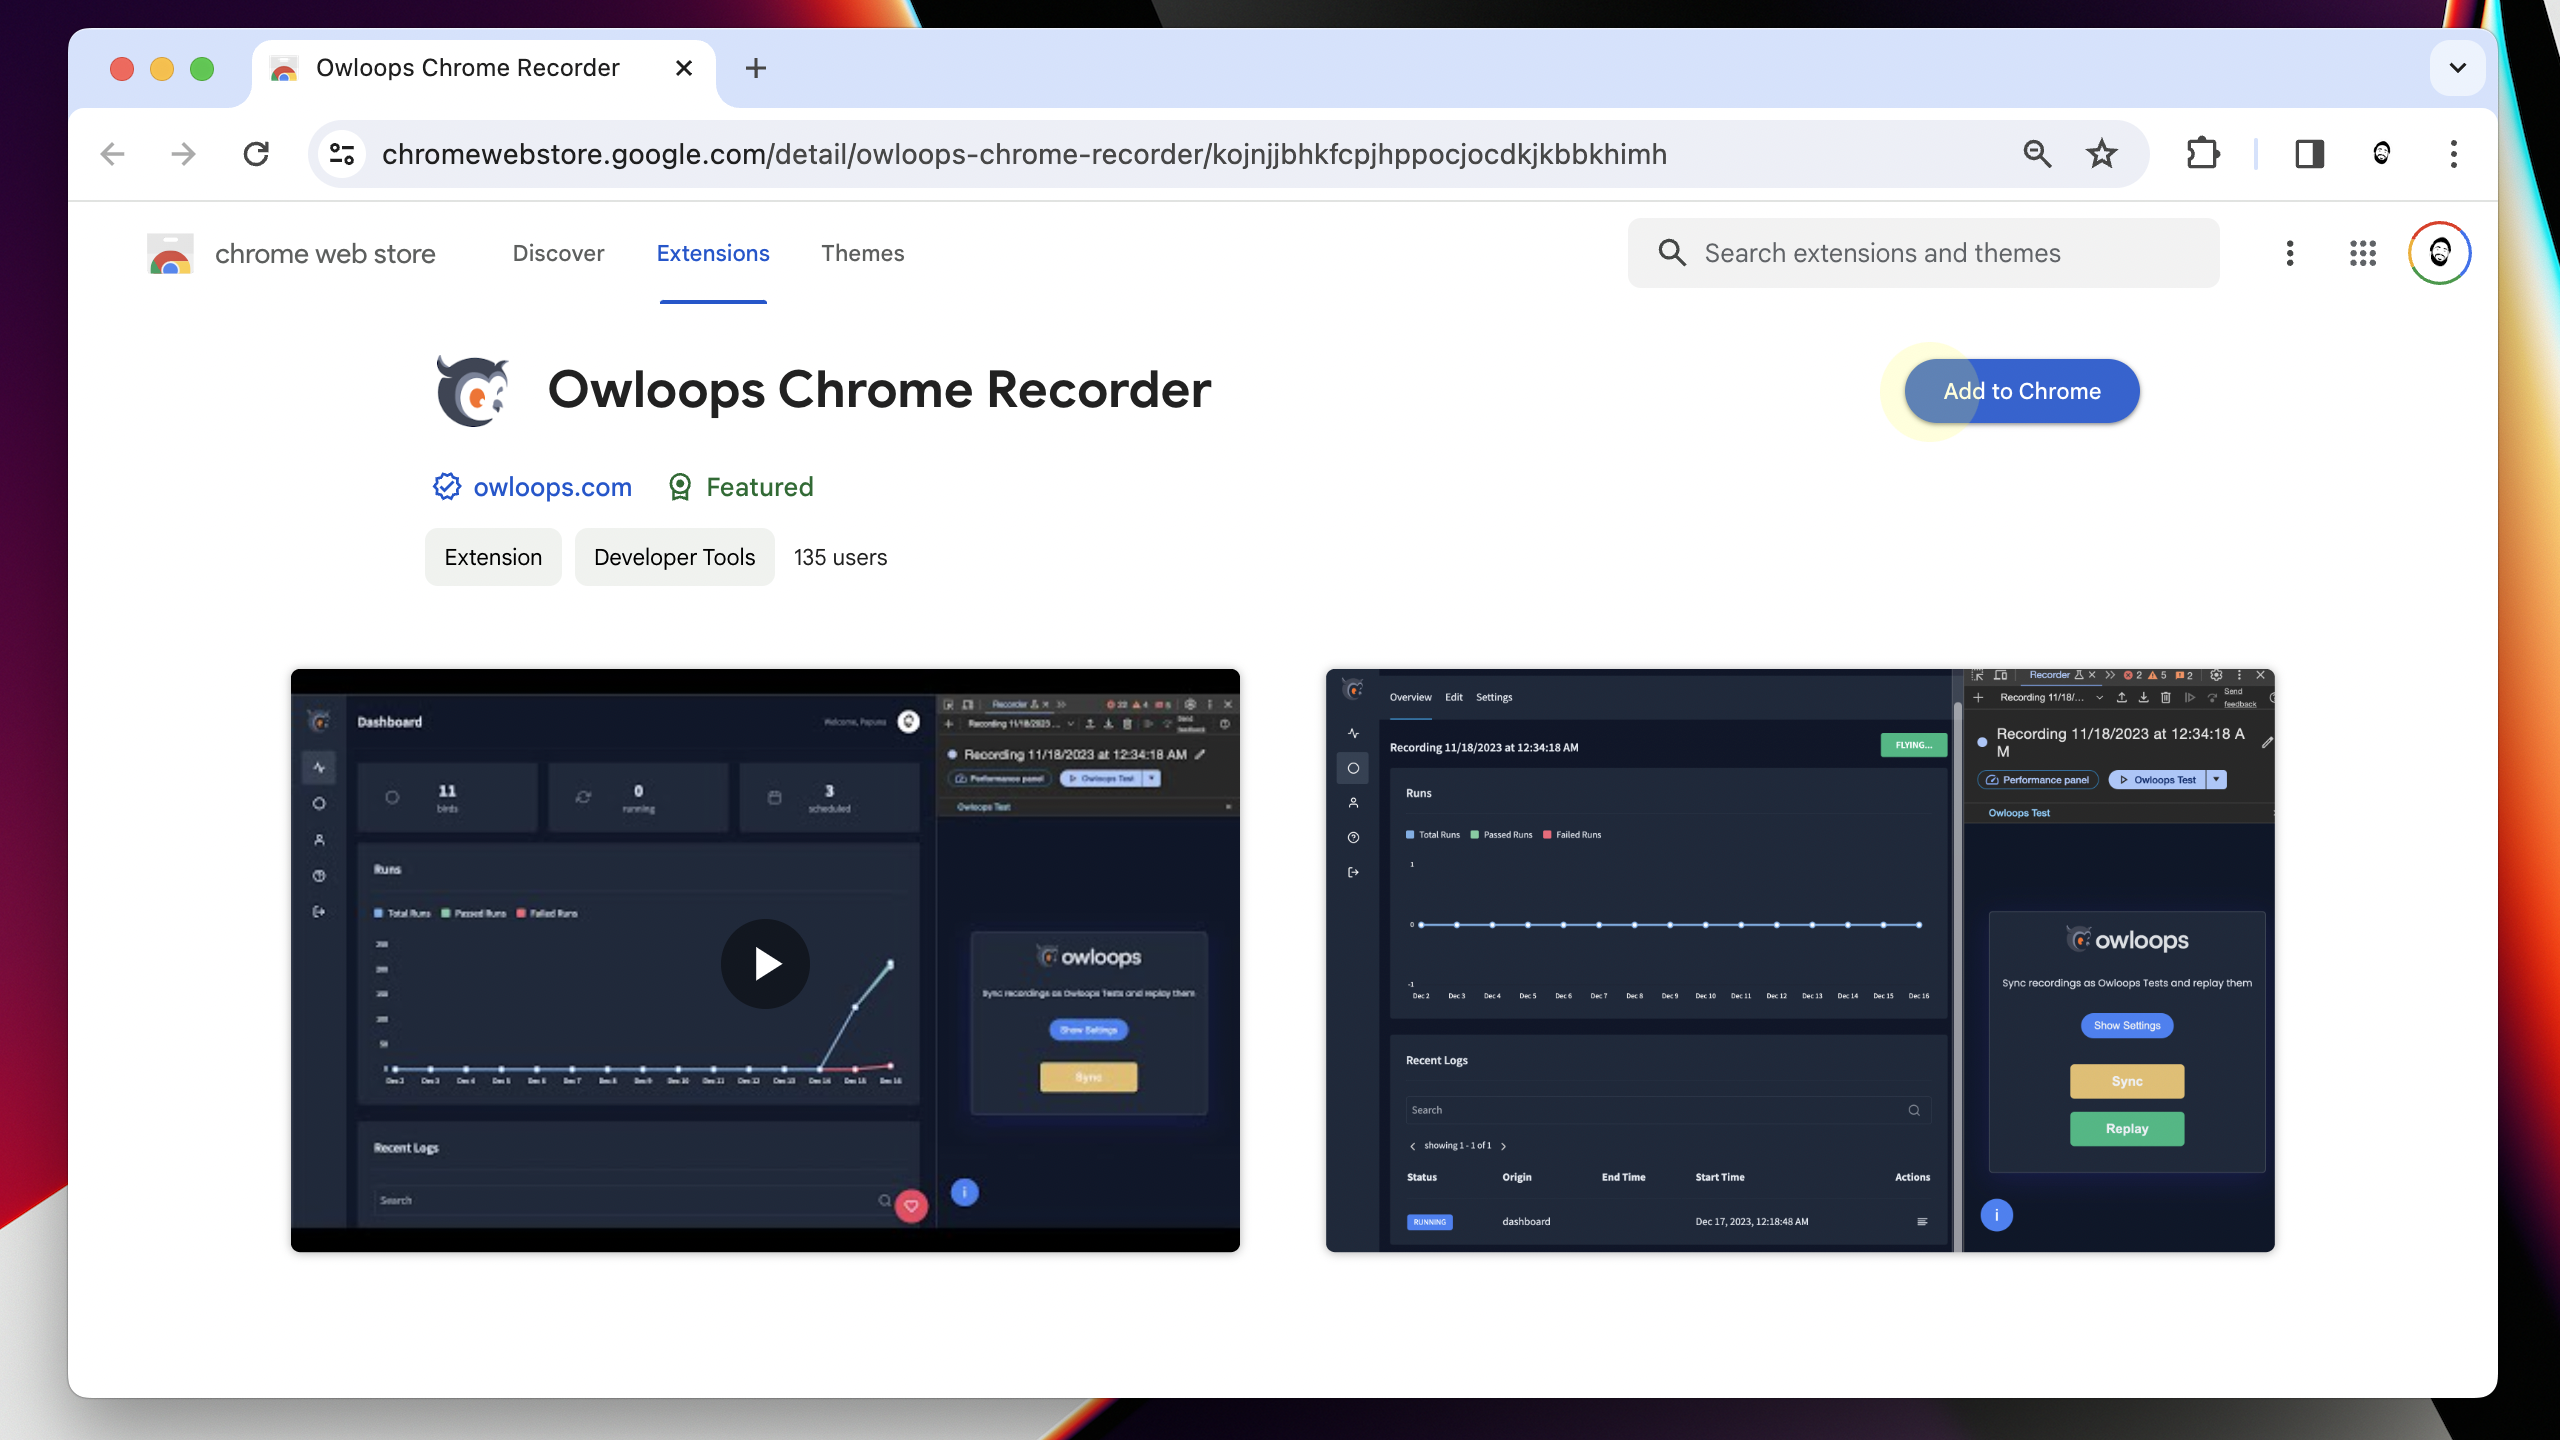Screen dimensions: 2560x1440
Task: Open the Google account avatar
Action: [x=2439, y=254]
